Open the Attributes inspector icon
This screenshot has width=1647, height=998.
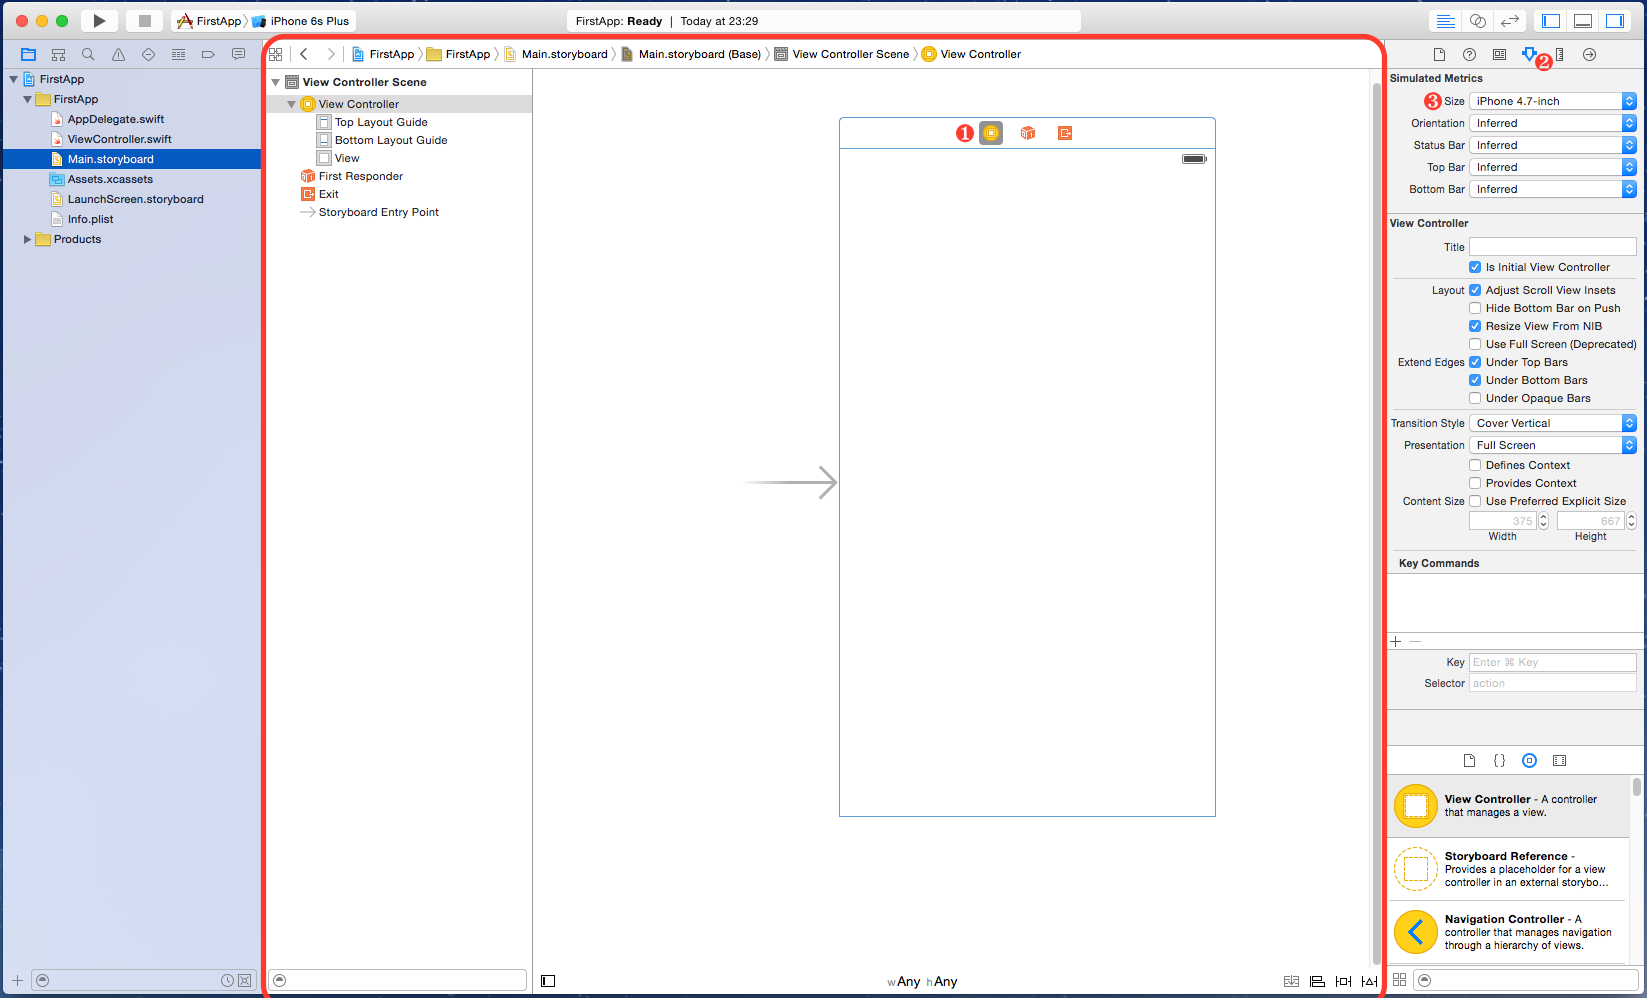(x=1529, y=54)
